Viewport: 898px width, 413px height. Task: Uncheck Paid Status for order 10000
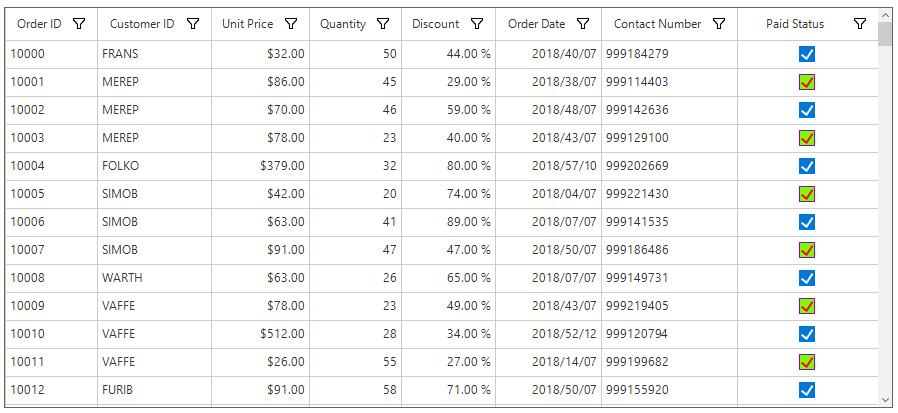coord(807,54)
